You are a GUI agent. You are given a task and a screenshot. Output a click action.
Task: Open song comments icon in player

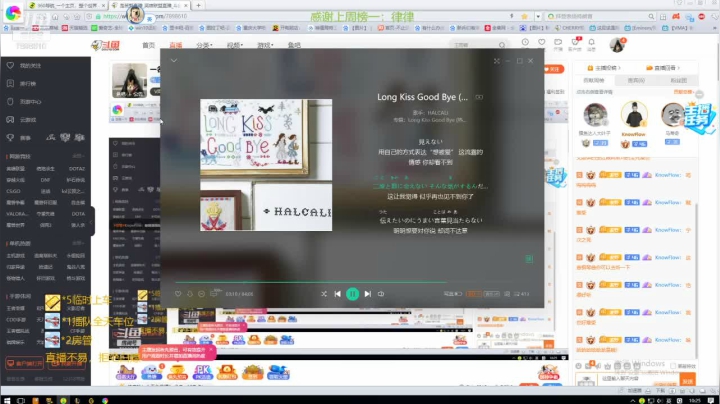214,293
